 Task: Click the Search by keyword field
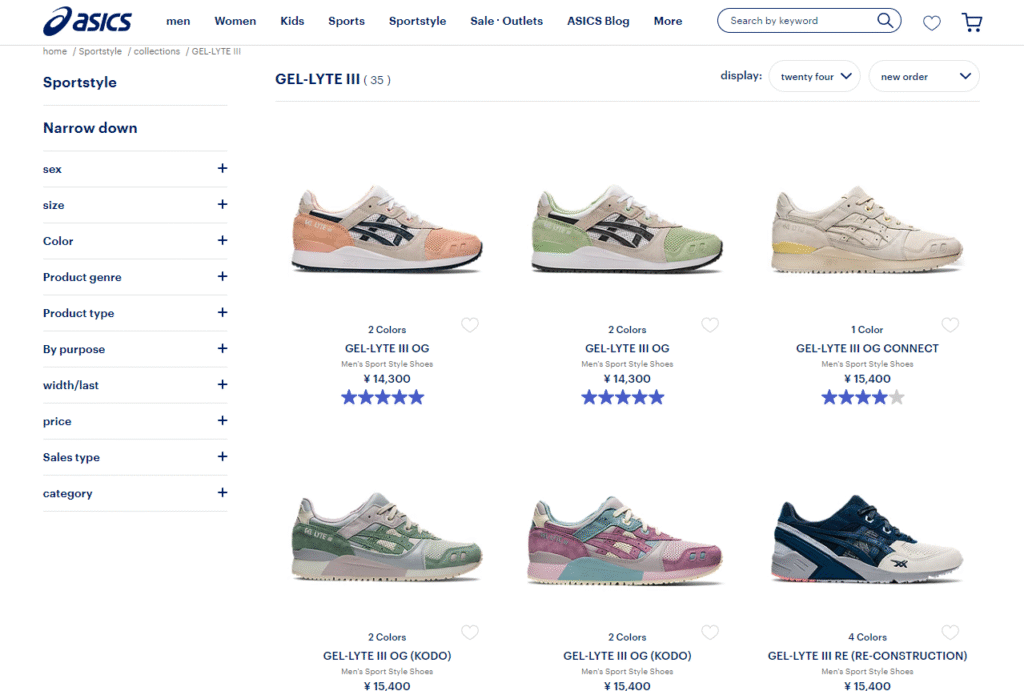click(x=800, y=20)
